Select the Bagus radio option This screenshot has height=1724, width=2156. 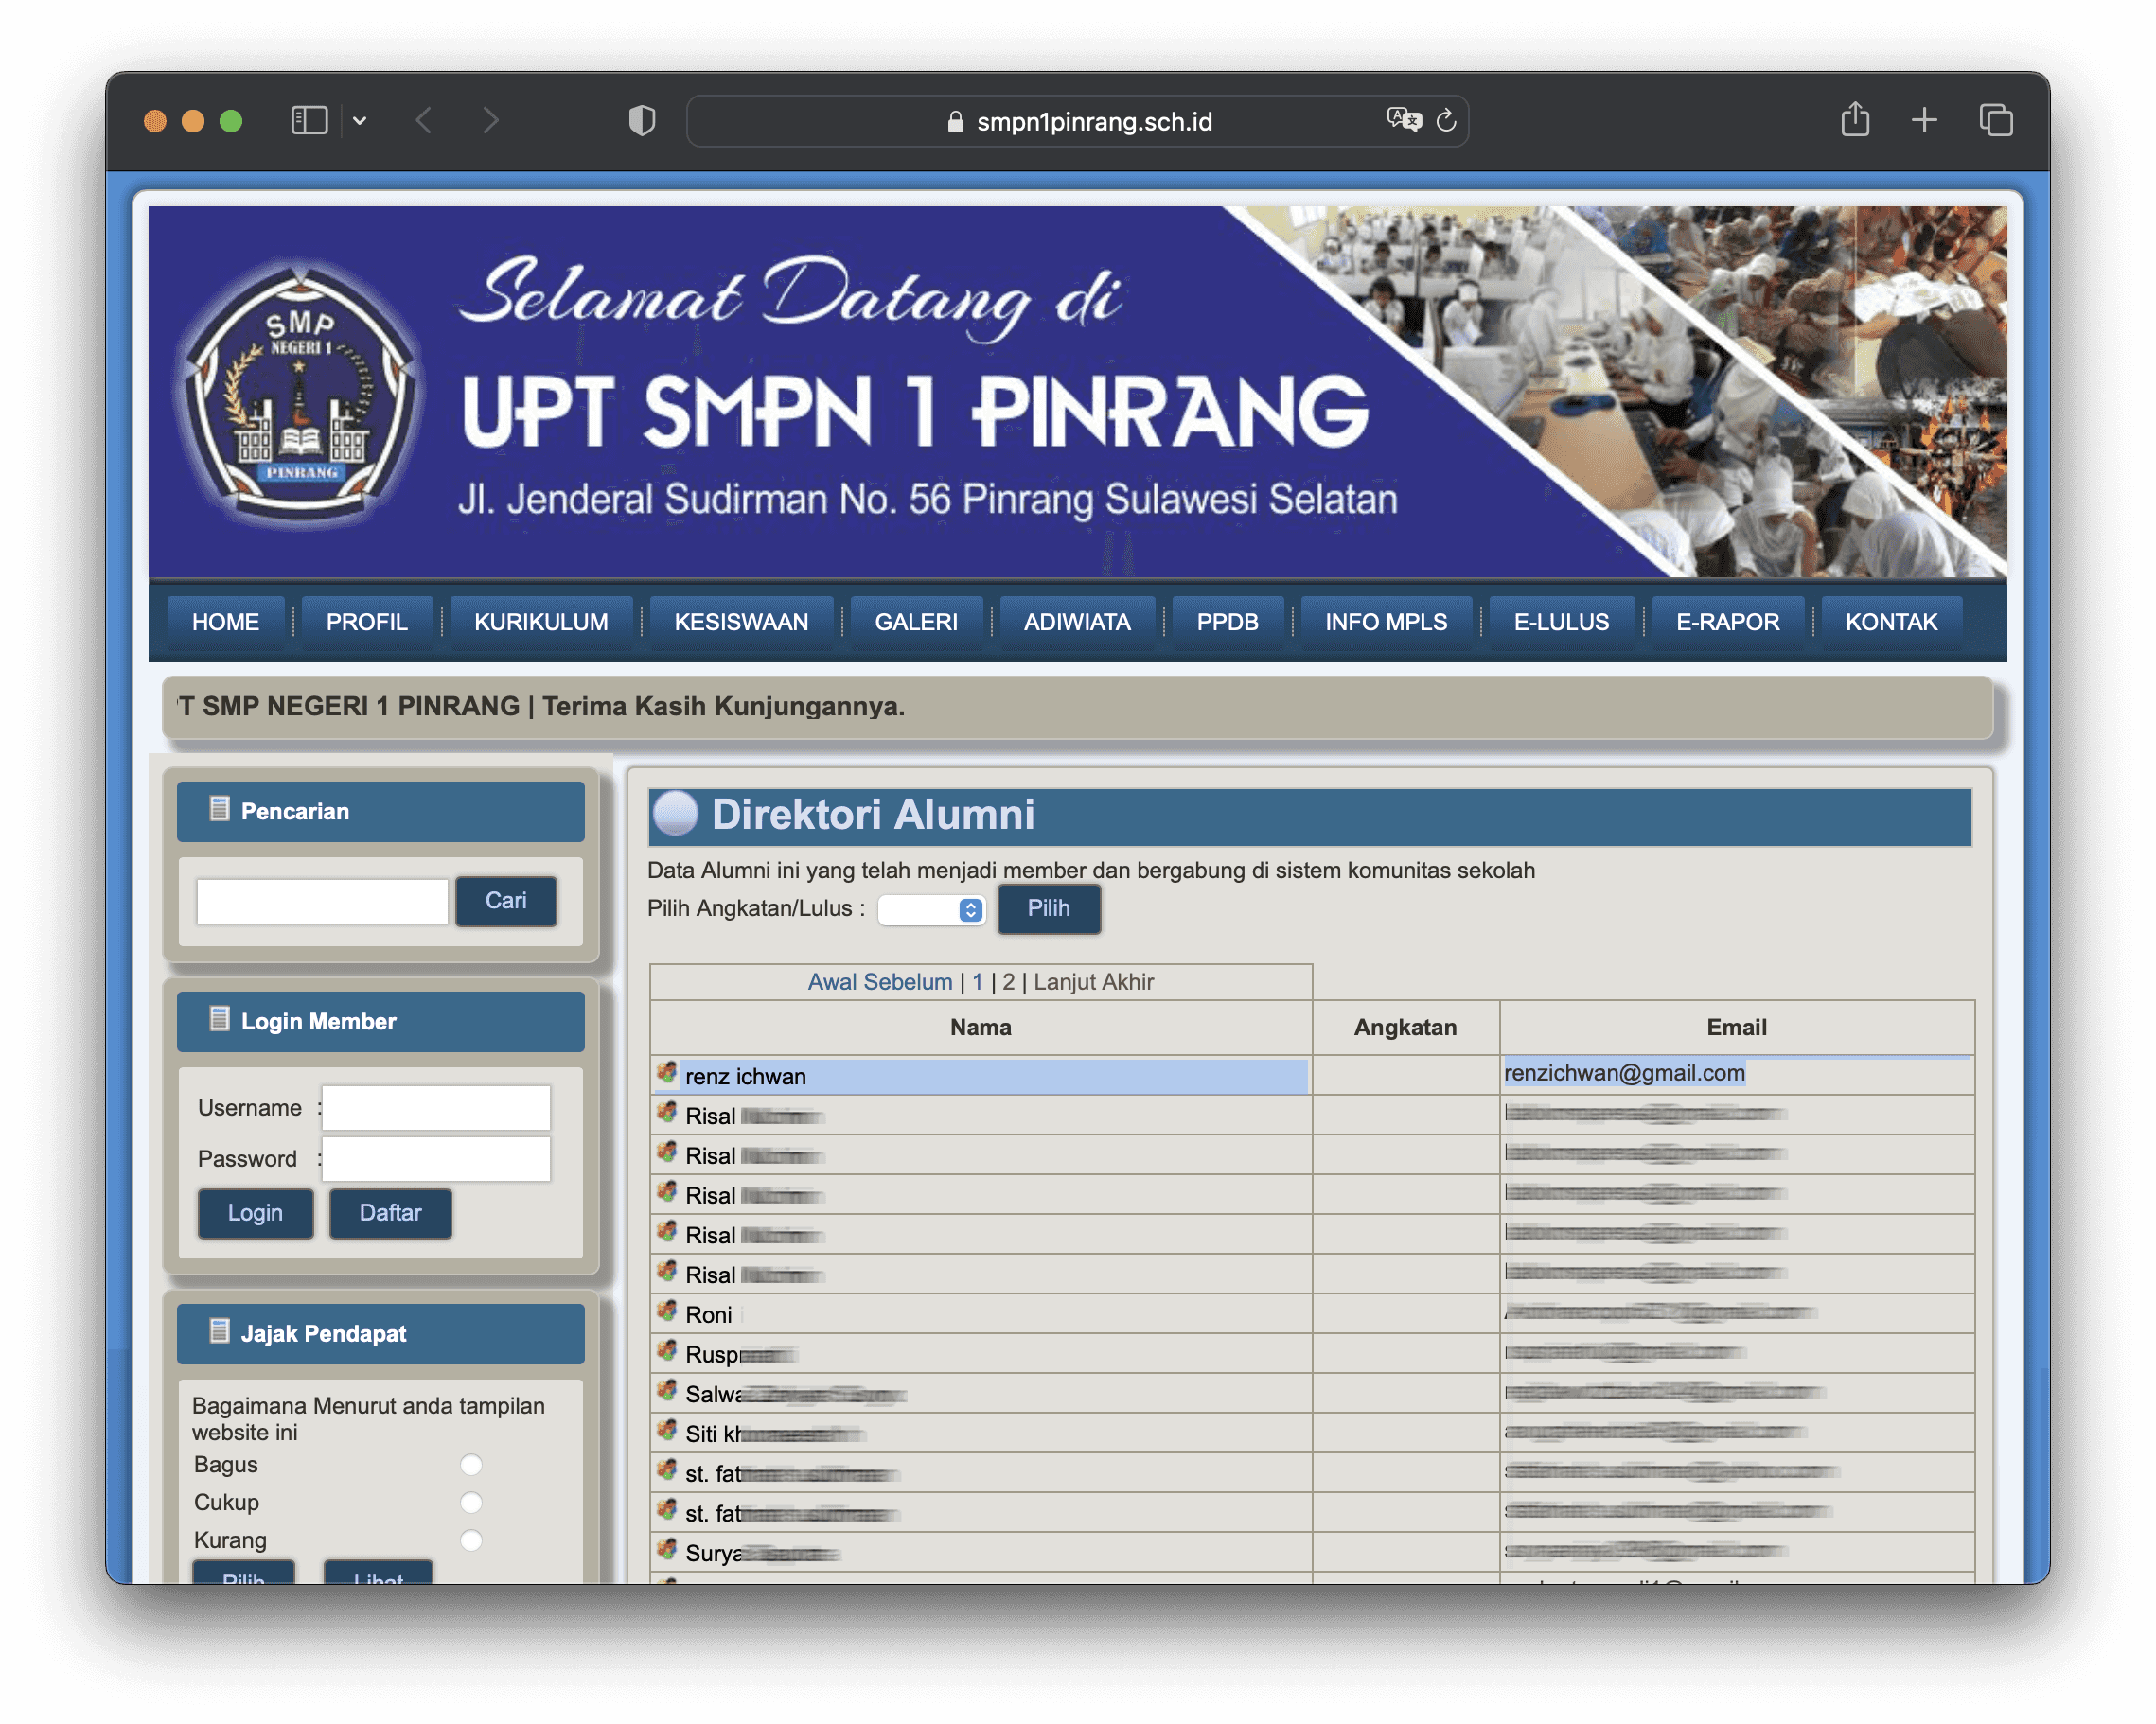(x=471, y=1465)
